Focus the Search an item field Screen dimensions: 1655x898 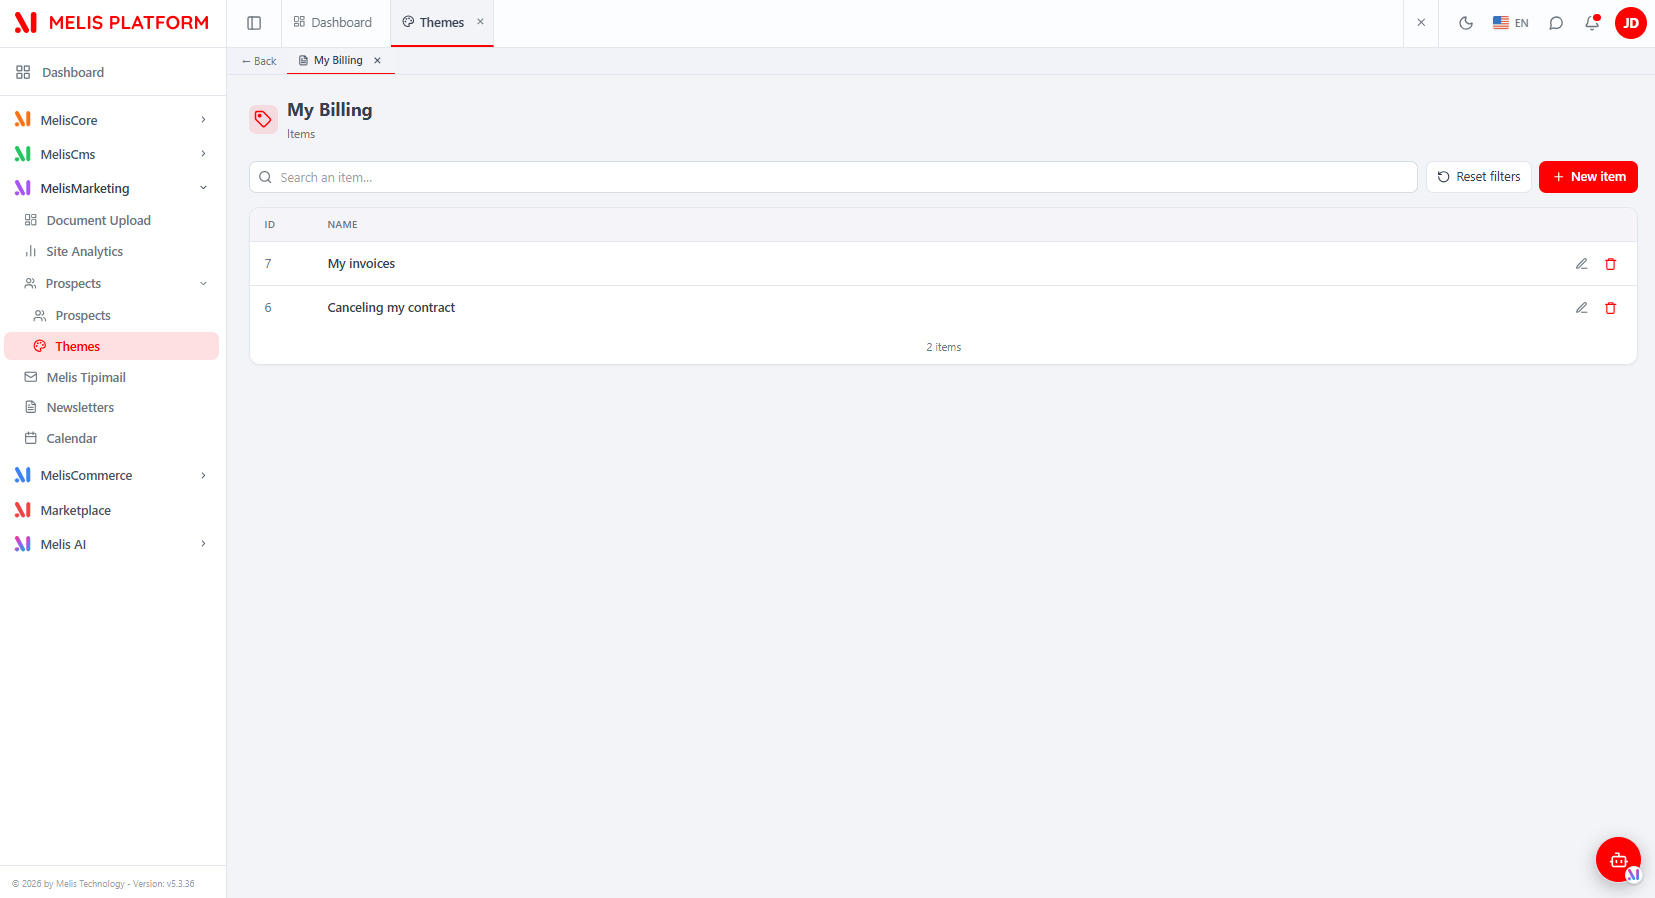pos(833,177)
